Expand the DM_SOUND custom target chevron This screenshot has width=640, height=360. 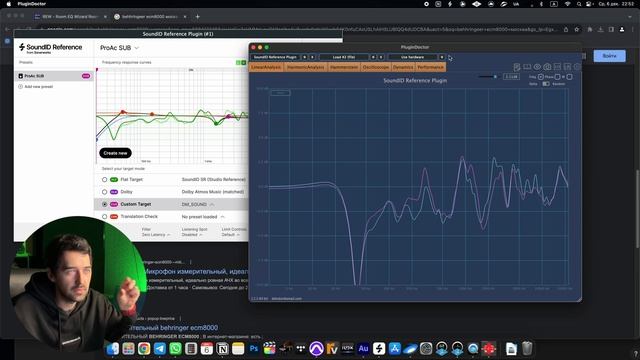pos(212,204)
